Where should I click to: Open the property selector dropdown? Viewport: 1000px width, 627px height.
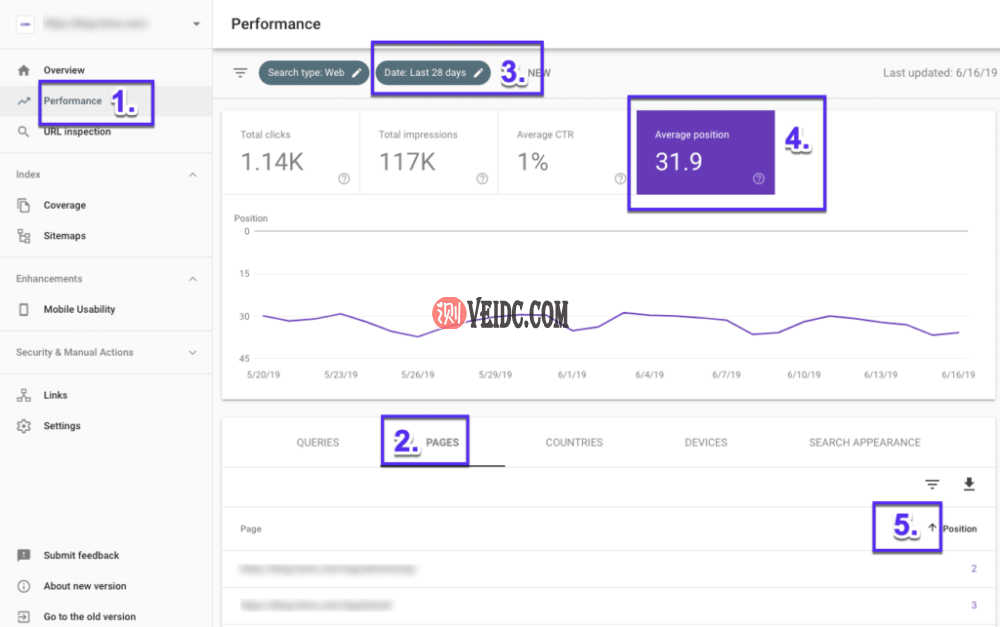point(196,23)
